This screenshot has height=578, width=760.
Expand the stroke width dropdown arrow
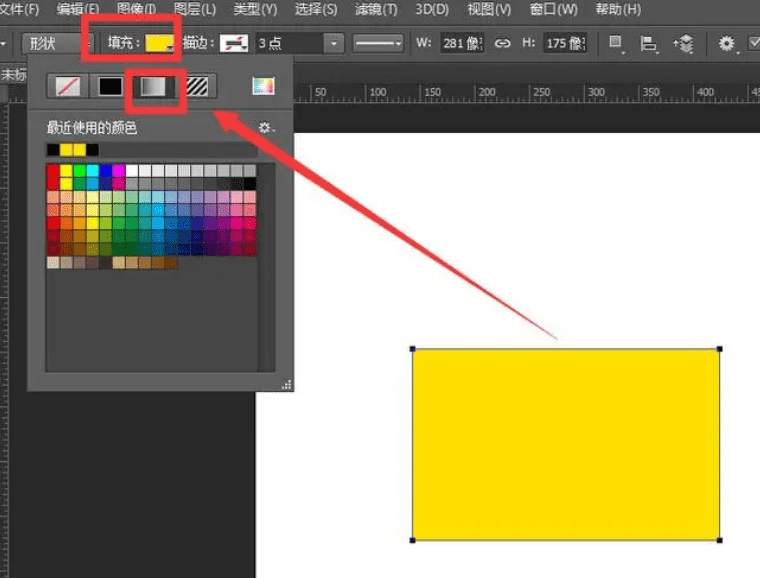334,44
